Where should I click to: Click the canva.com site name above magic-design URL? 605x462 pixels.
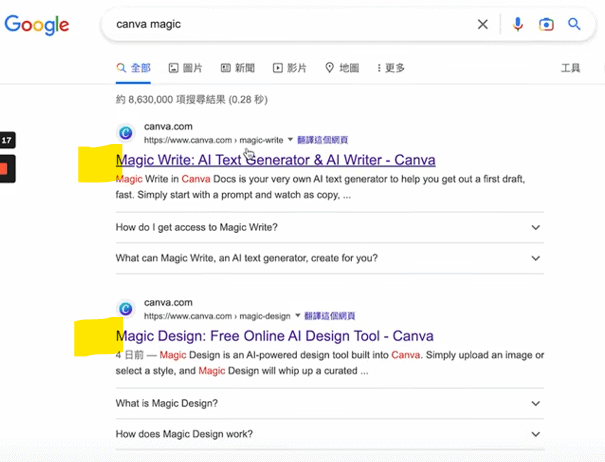[x=168, y=303]
